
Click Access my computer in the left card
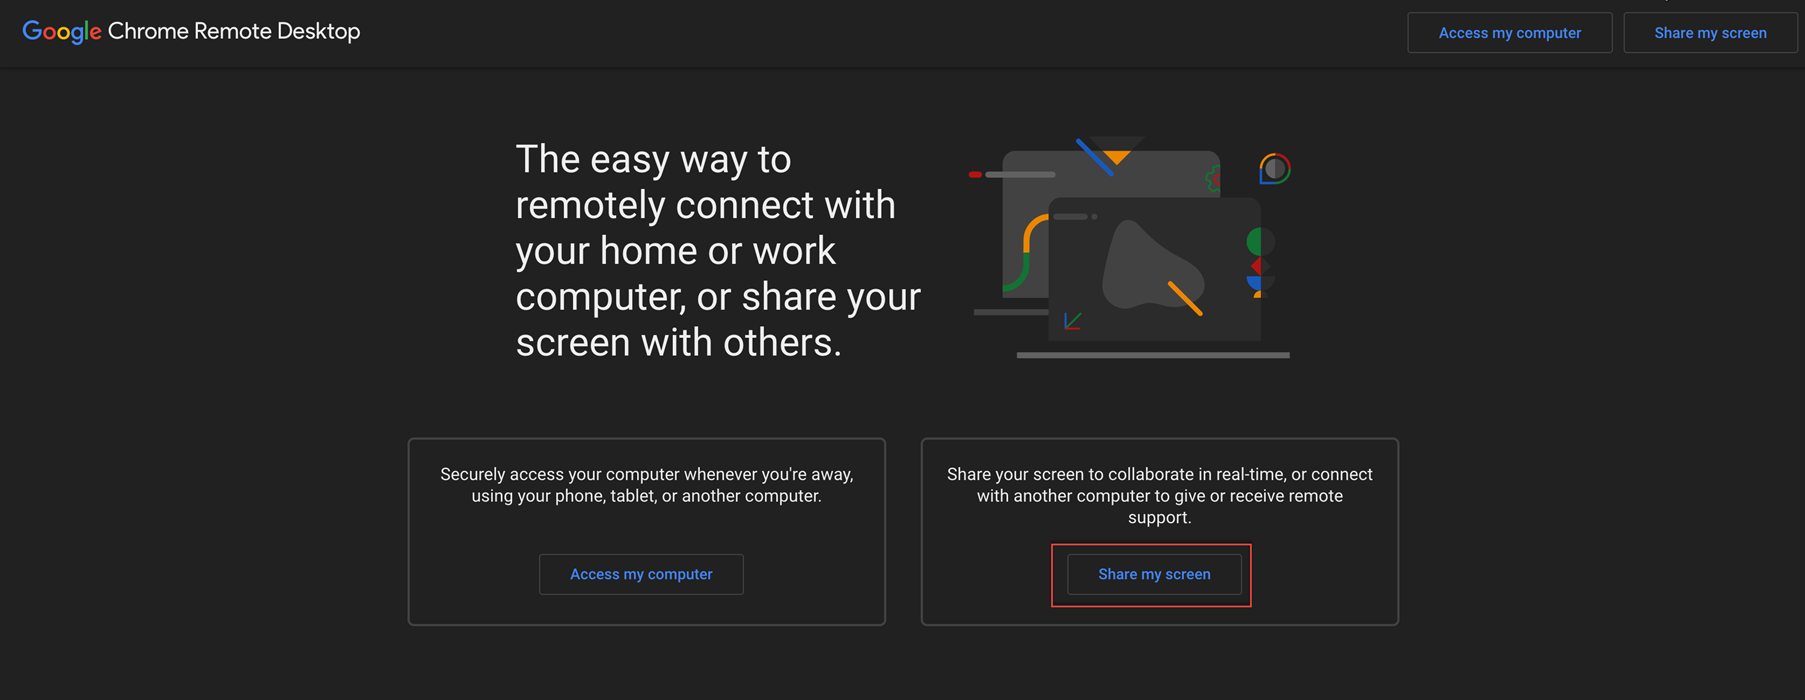point(641,574)
